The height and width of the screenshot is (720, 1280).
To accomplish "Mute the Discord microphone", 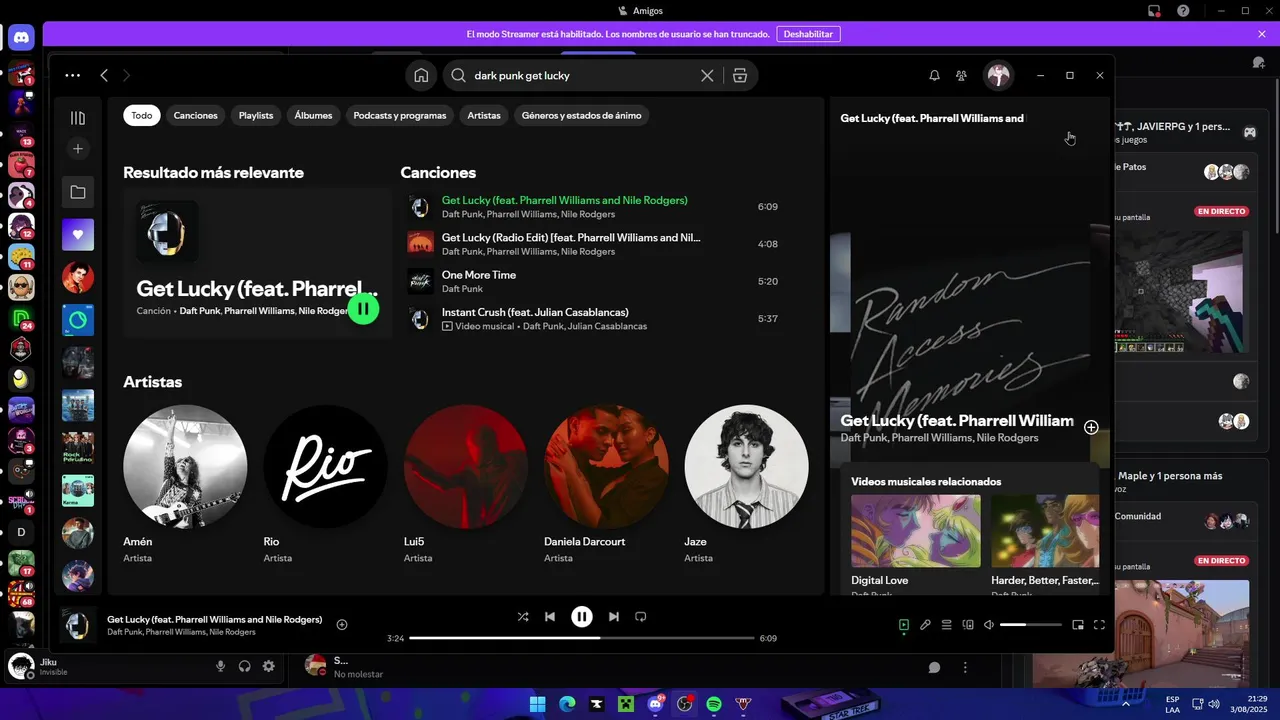I will [220, 666].
